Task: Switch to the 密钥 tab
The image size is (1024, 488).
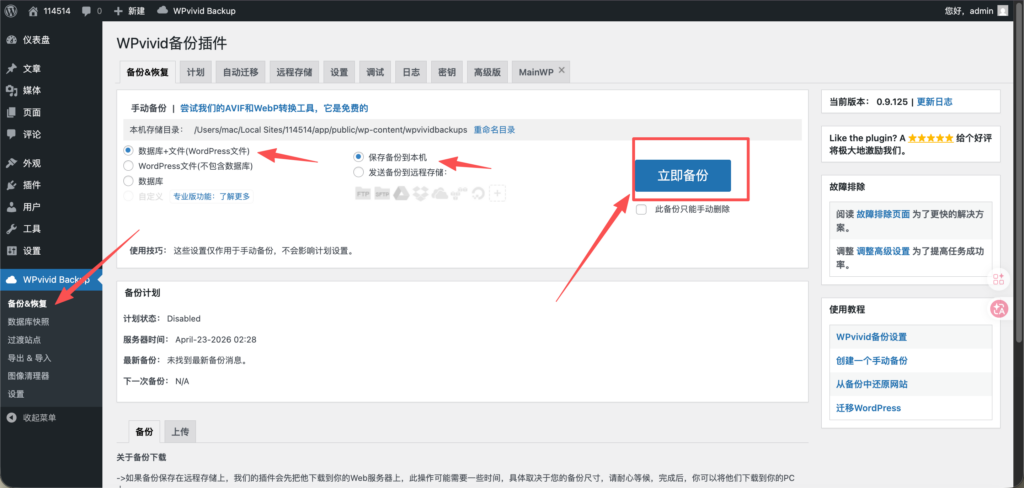Action: [447, 73]
